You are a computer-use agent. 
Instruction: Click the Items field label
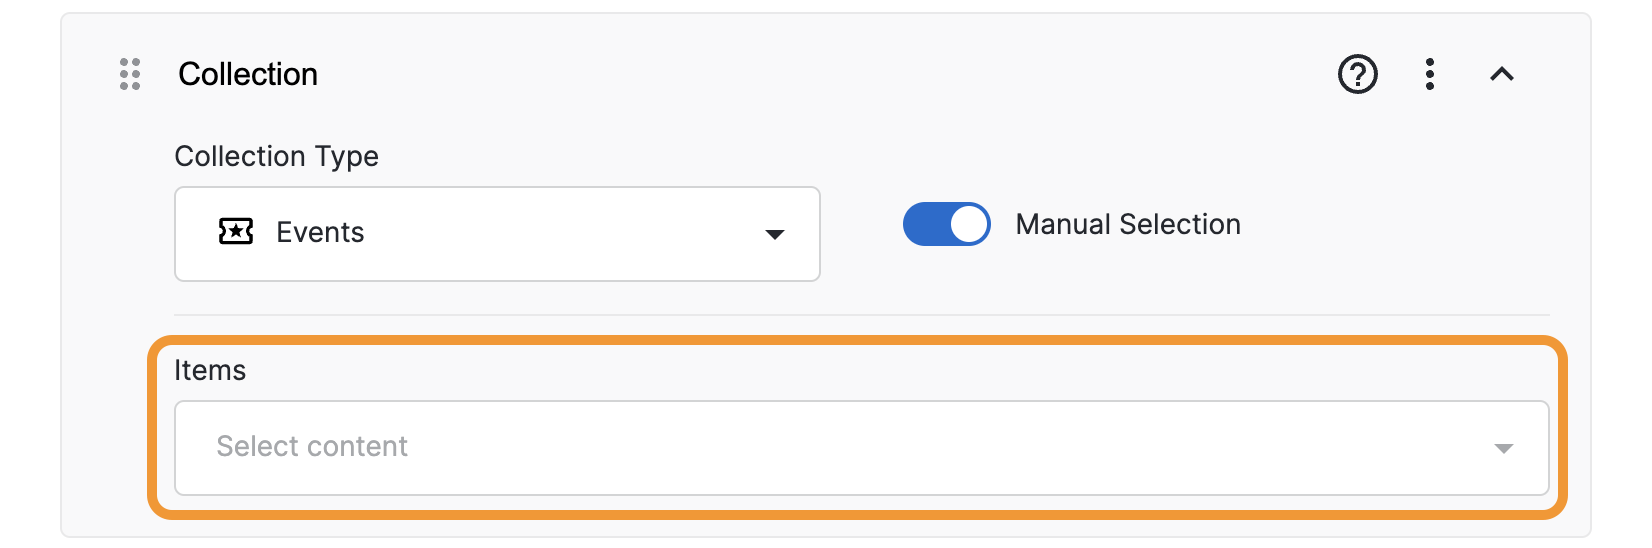pyautogui.click(x=210, y=370)
